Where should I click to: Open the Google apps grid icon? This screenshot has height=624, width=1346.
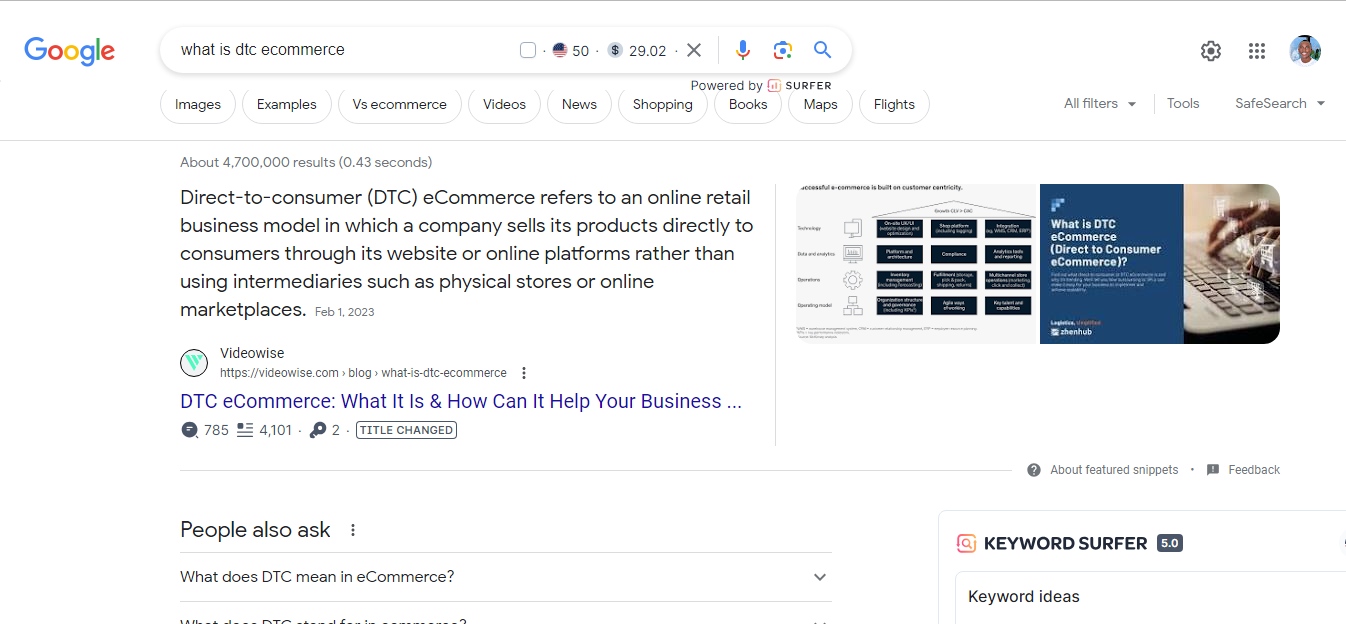coord(1257,51)
